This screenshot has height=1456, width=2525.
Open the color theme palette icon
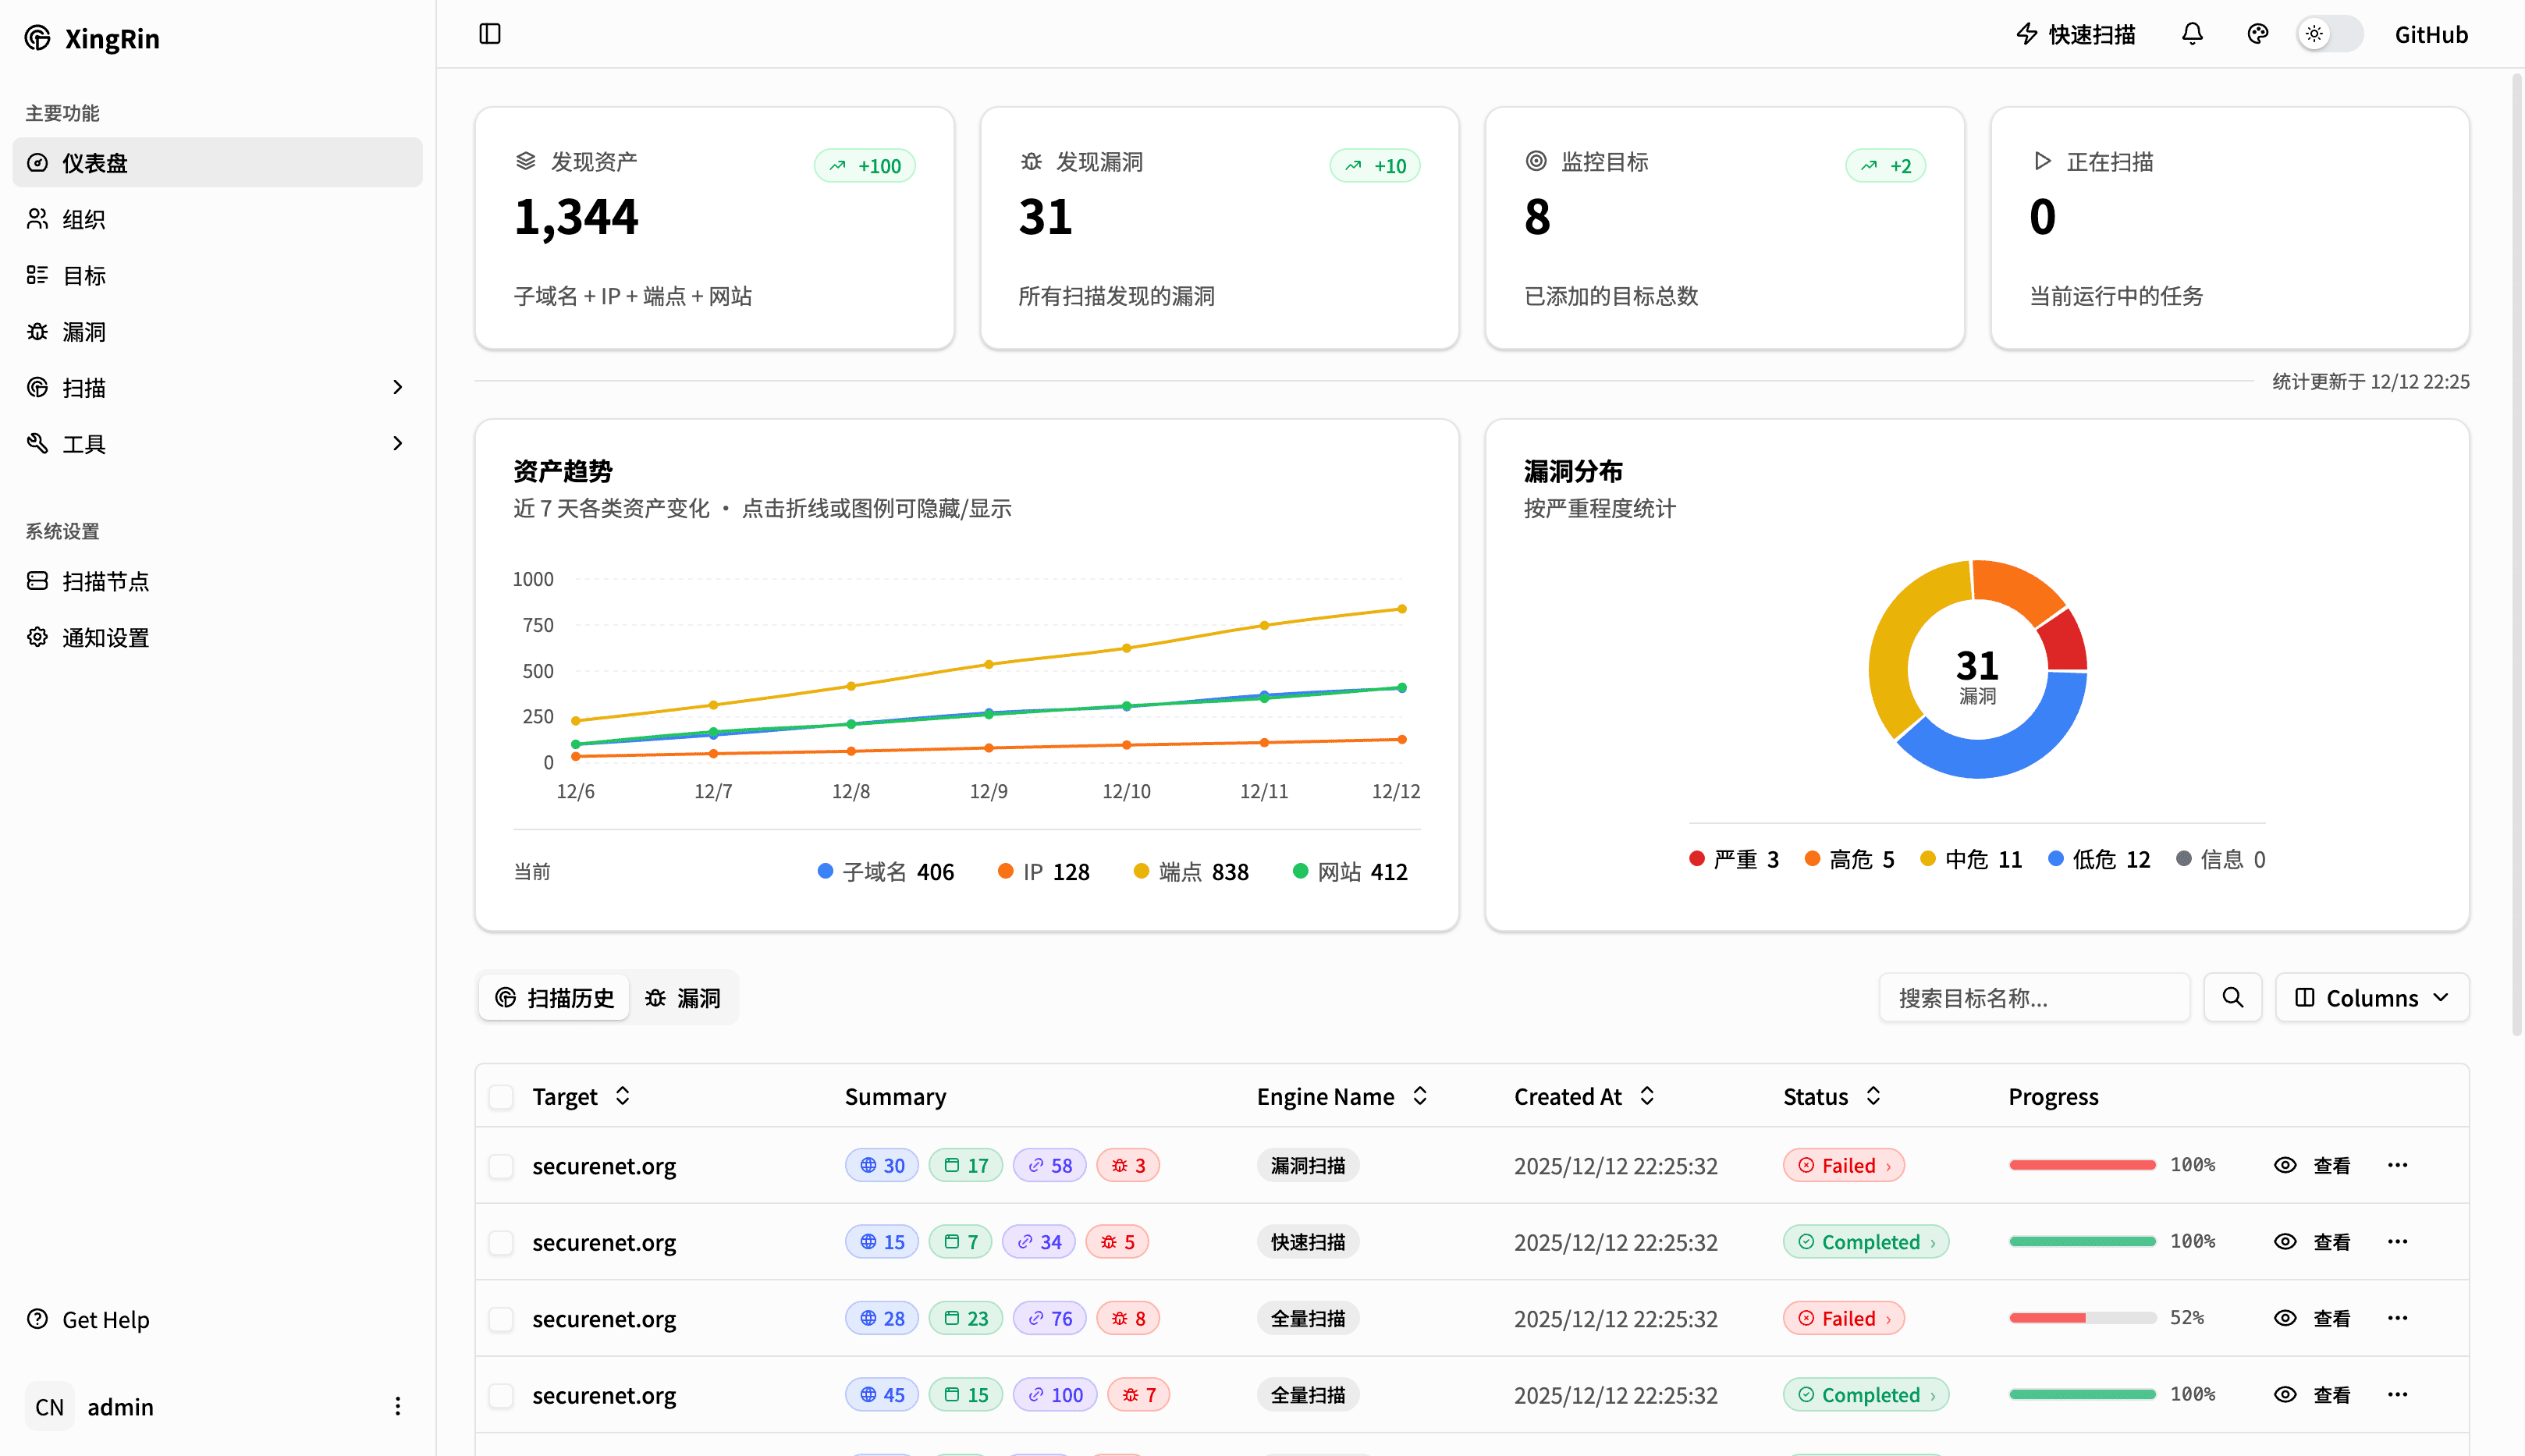(x=2257, y=34)
